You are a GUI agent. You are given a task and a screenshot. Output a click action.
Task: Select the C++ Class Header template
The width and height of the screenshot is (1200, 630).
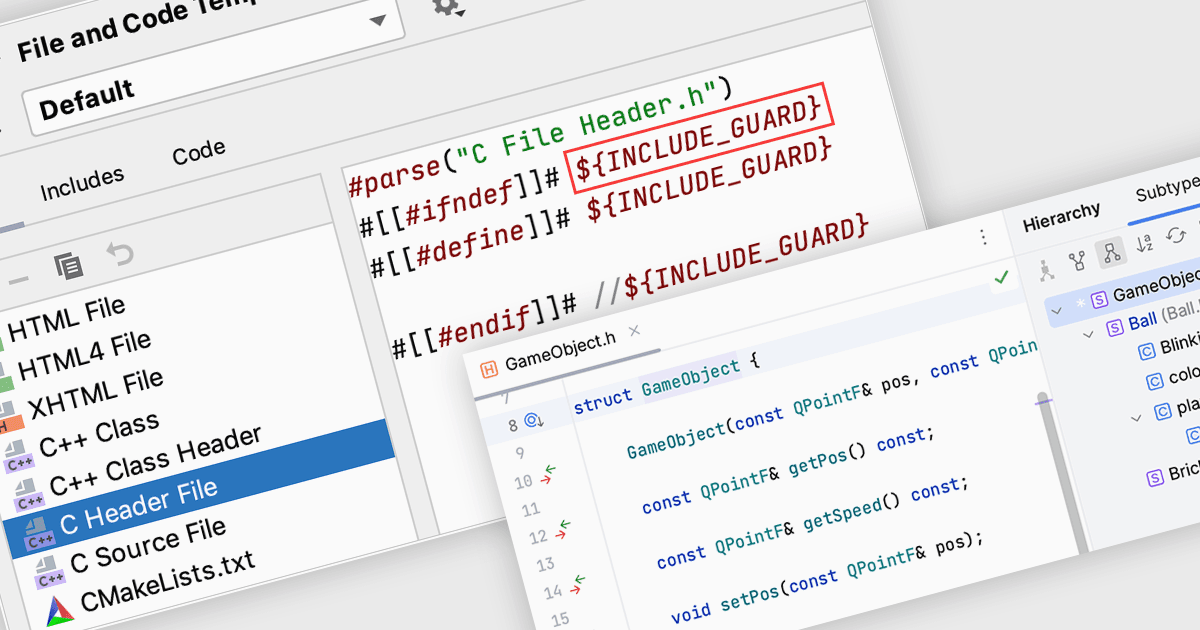155,462
